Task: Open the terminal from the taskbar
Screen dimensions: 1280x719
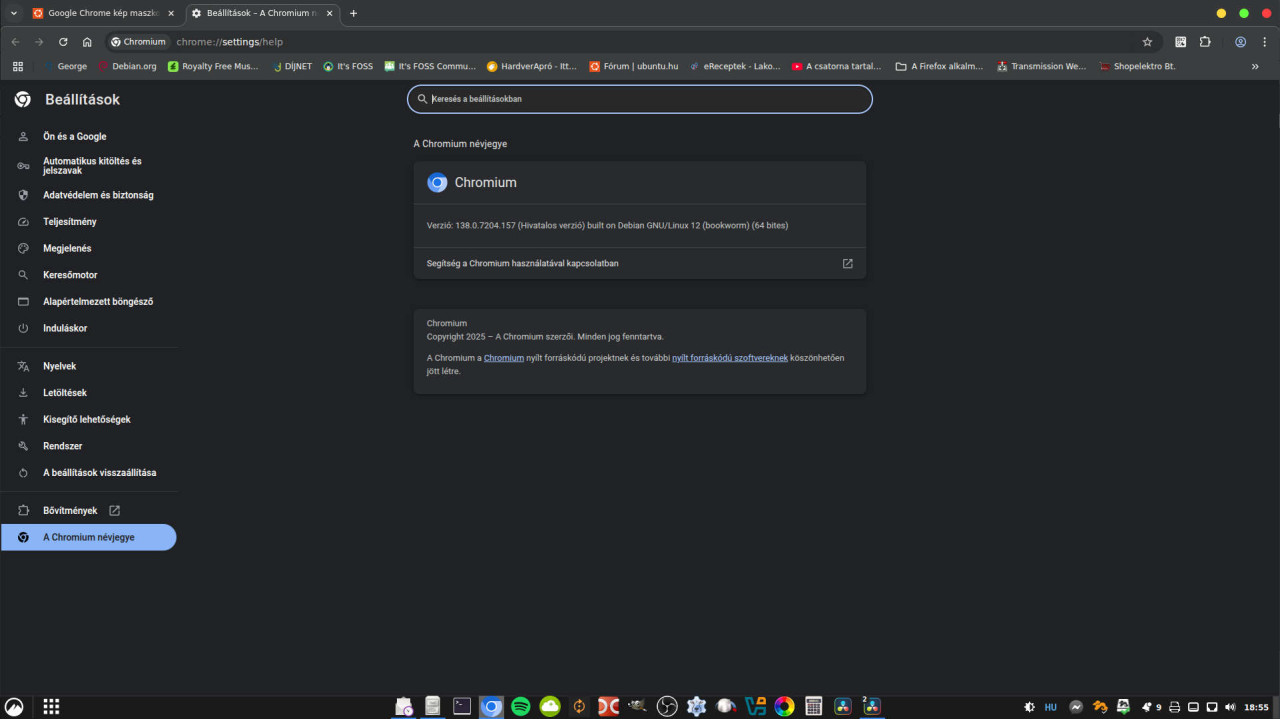Action: tap(462, 706)
